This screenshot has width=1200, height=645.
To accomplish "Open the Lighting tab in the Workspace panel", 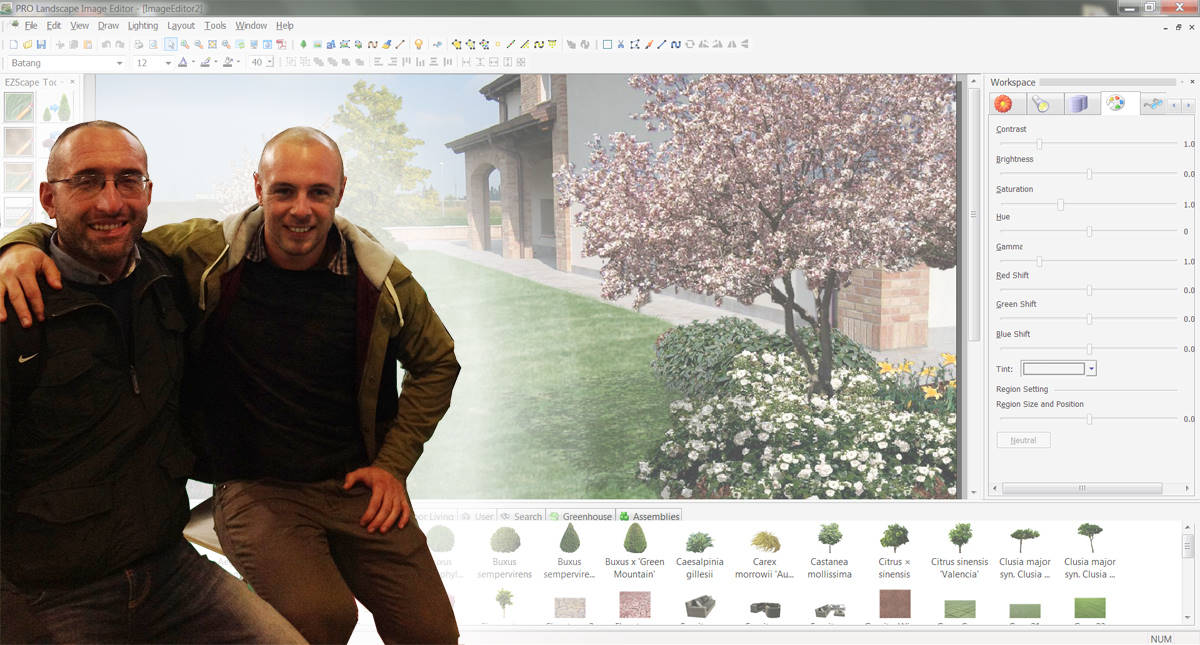I will [1042, 103].
